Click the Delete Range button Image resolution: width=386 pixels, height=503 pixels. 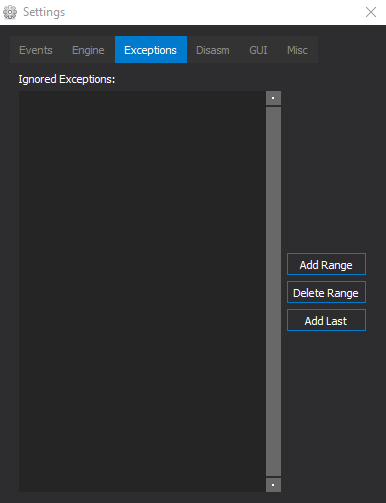click(326, 292)
